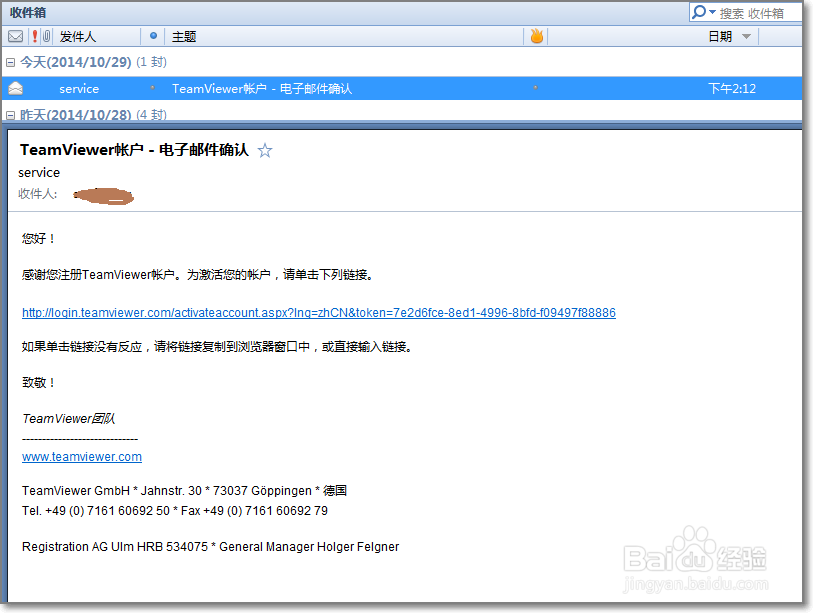
Task: Toggle the star next to the email subject
Action: pos(263,149)
